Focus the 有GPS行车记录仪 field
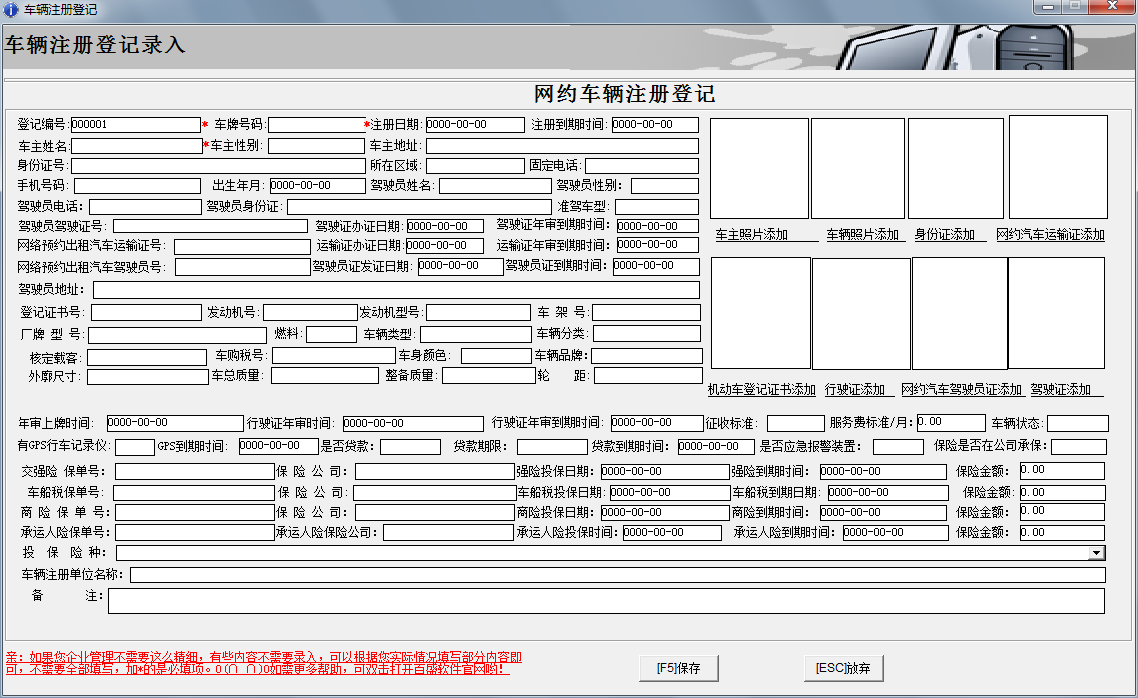This screenshot has height=698, width=1138. 134,447
